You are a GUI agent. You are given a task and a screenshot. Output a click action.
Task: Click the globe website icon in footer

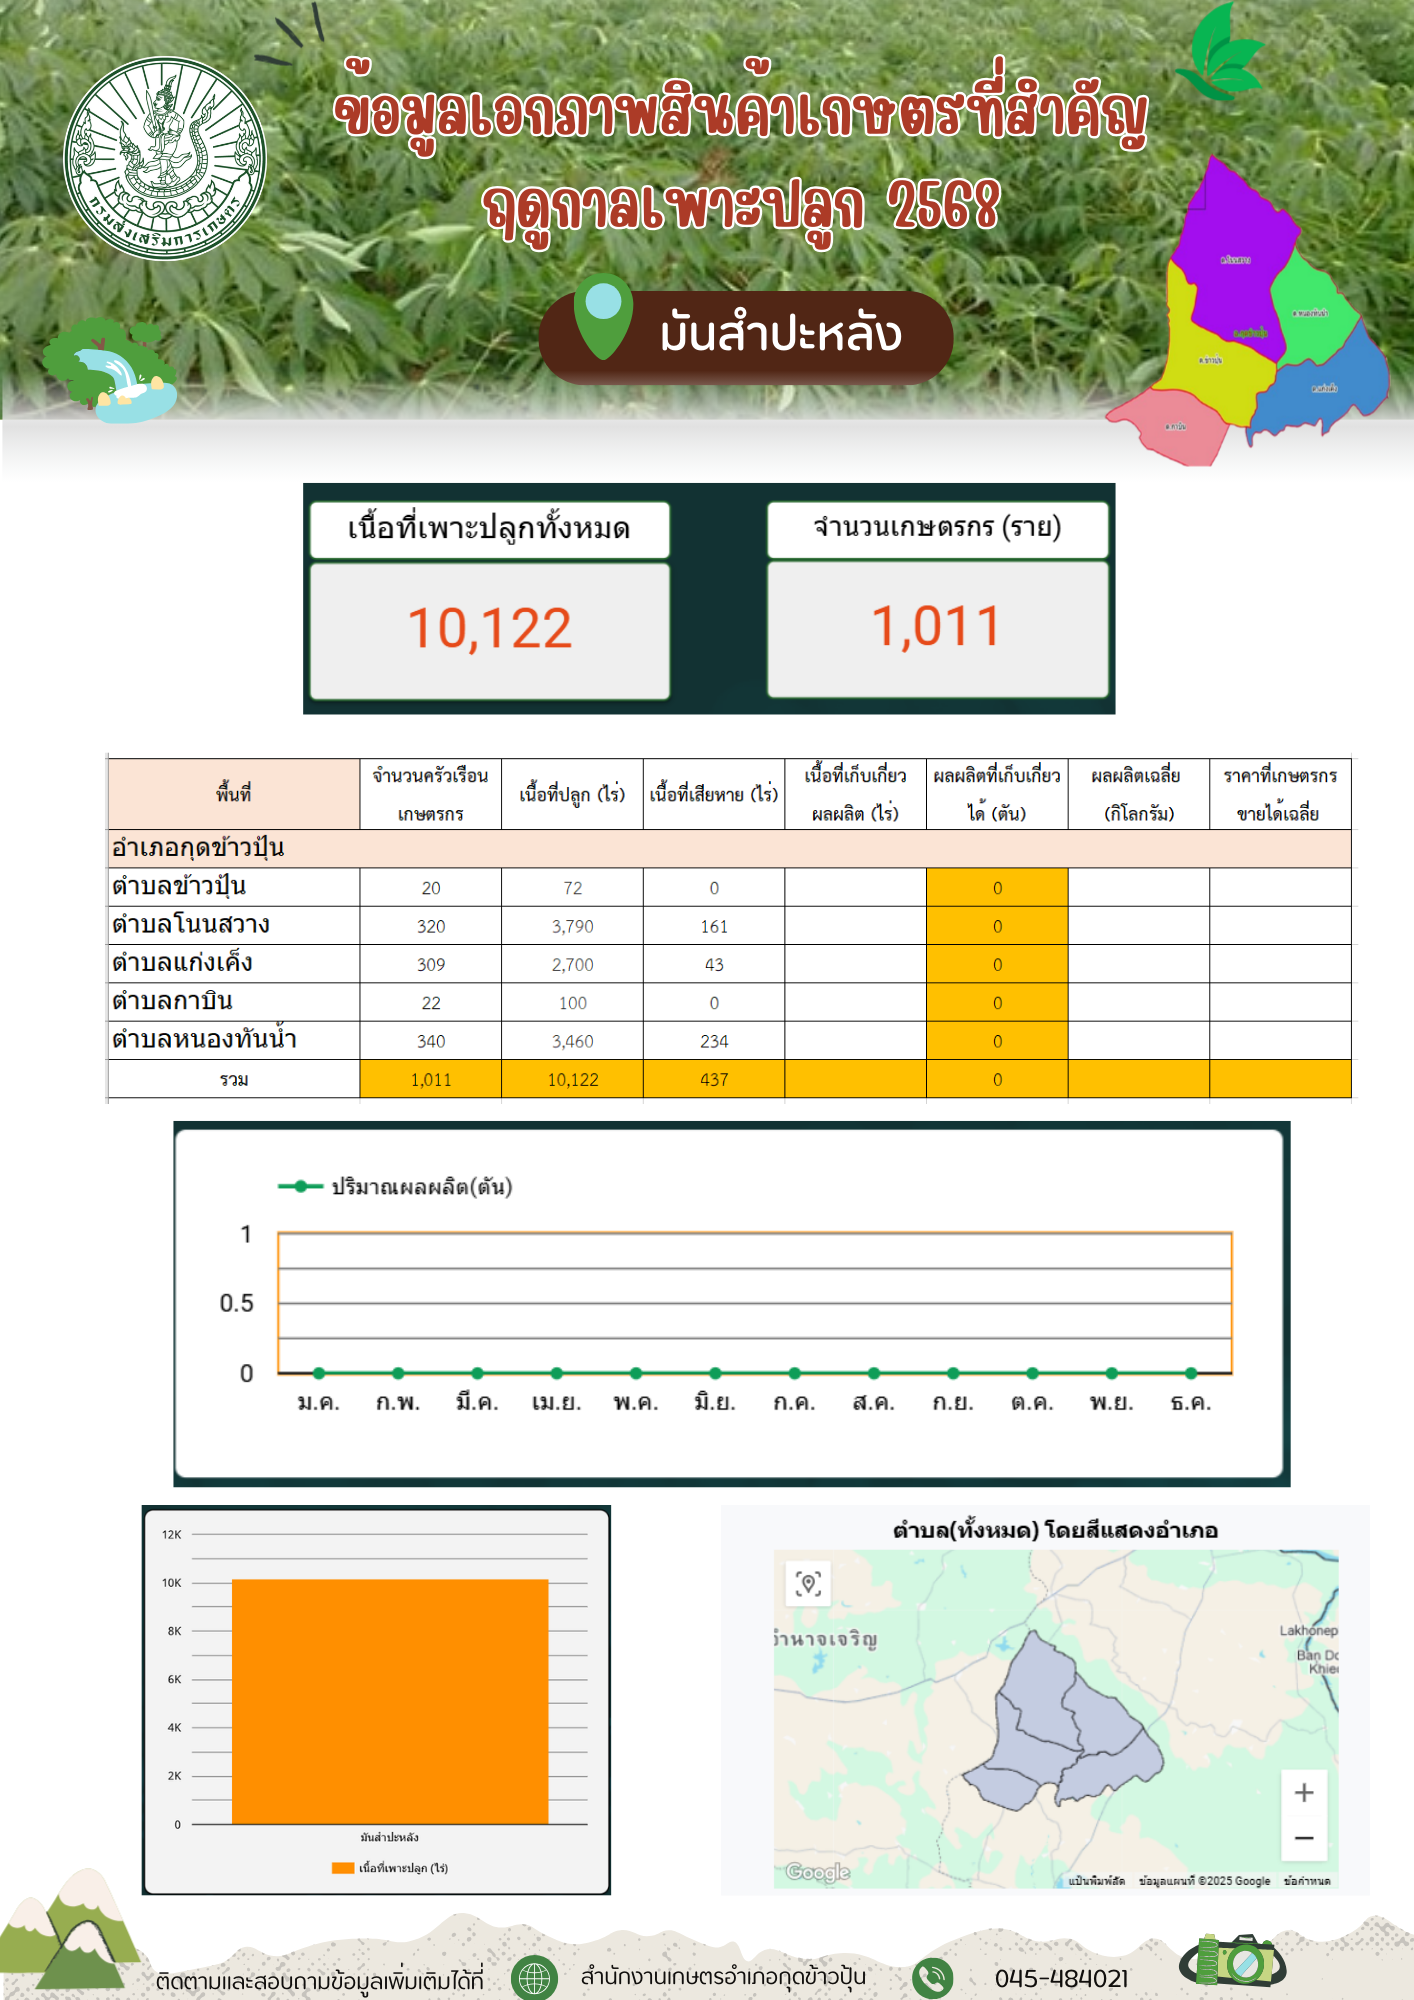[x=534, y=1977]
